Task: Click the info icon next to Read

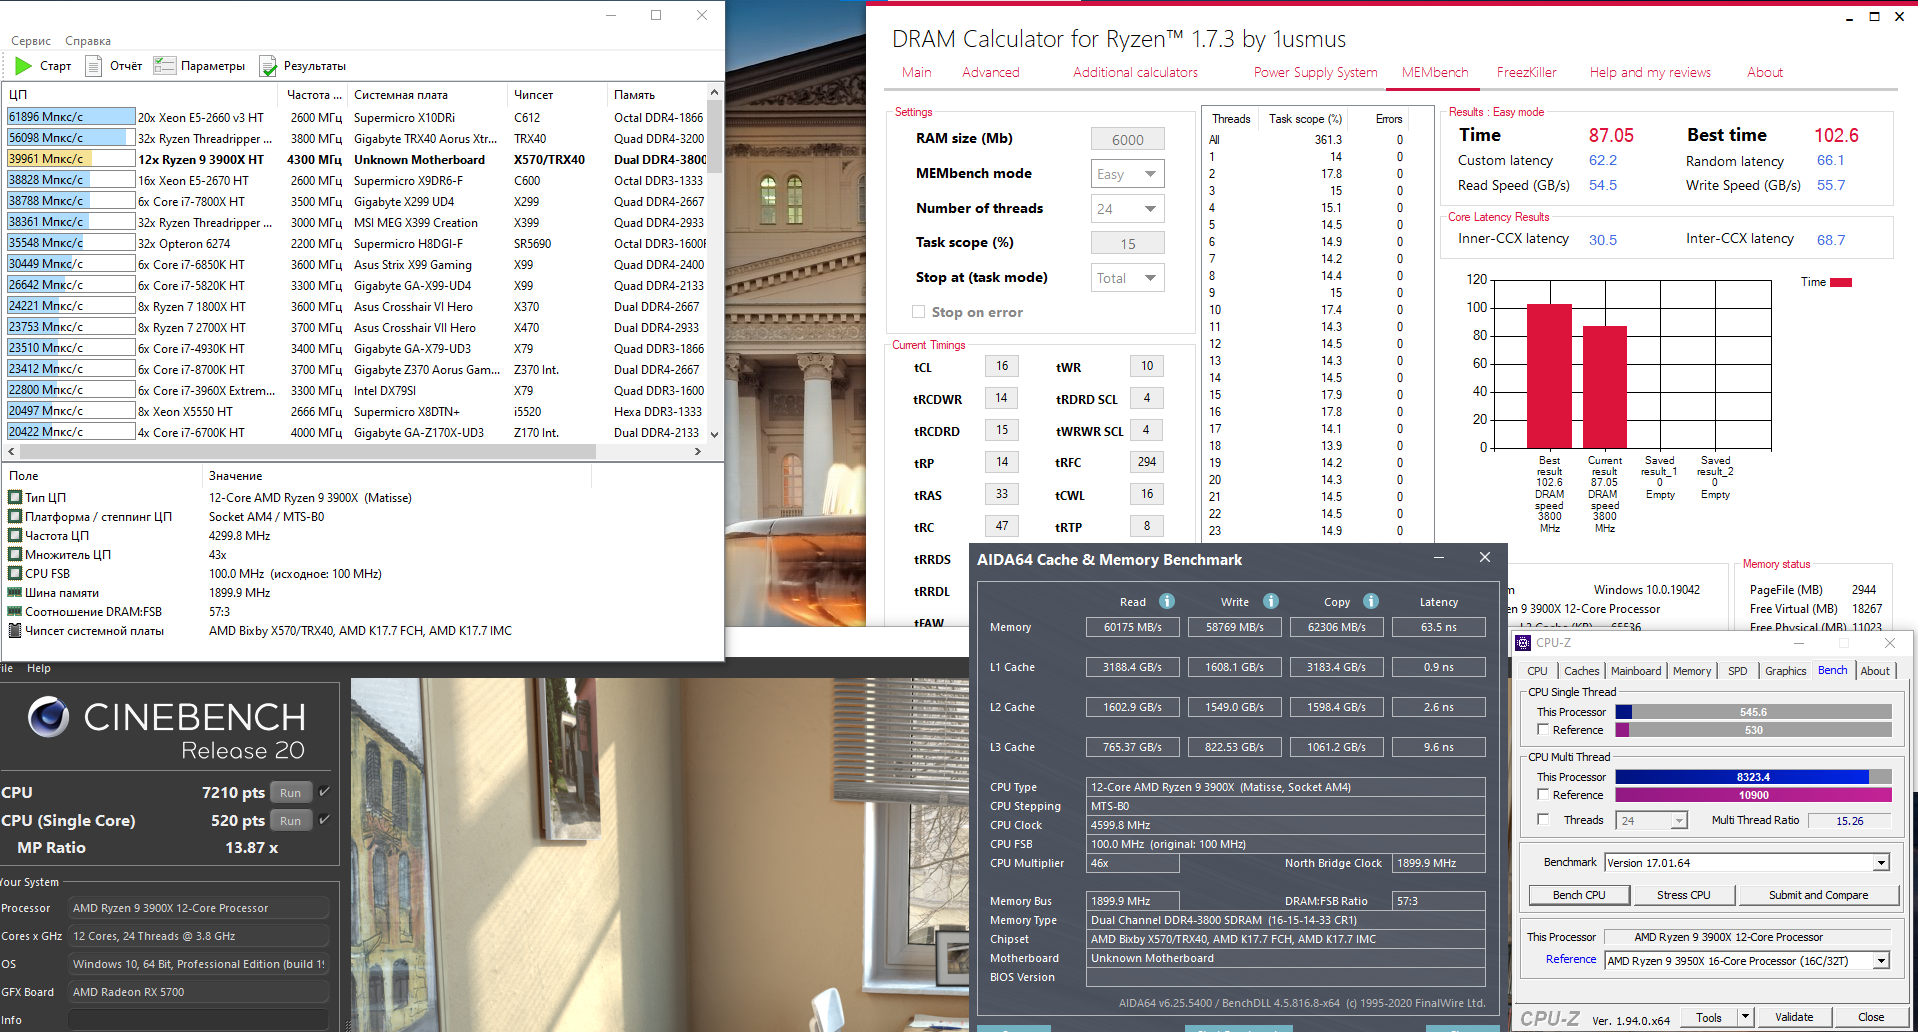Action: click(x=1166, y=601)
